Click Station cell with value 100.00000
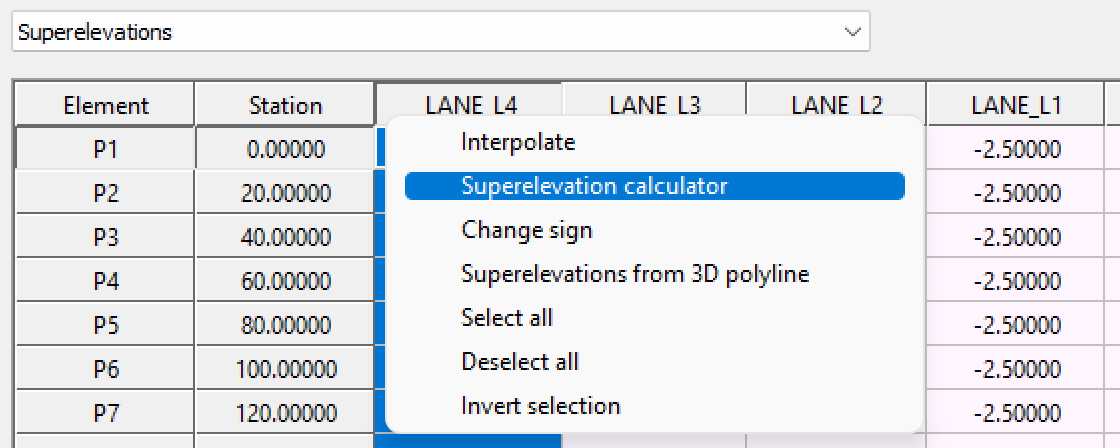 (286, 369)
